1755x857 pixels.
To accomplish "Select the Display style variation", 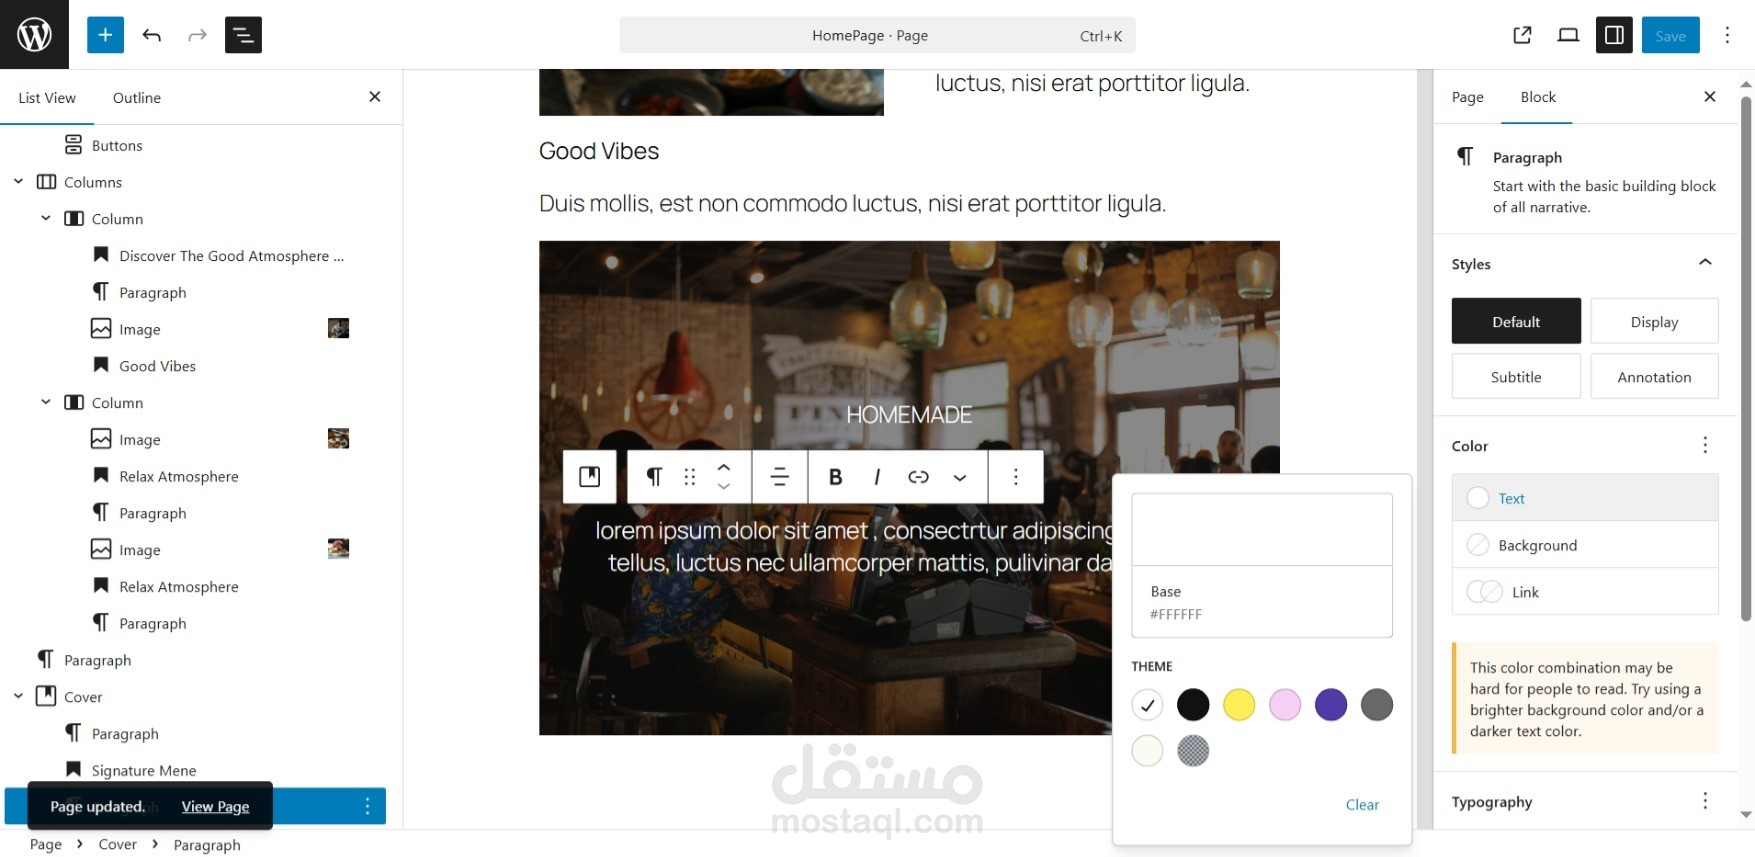I will point(1654,321).
